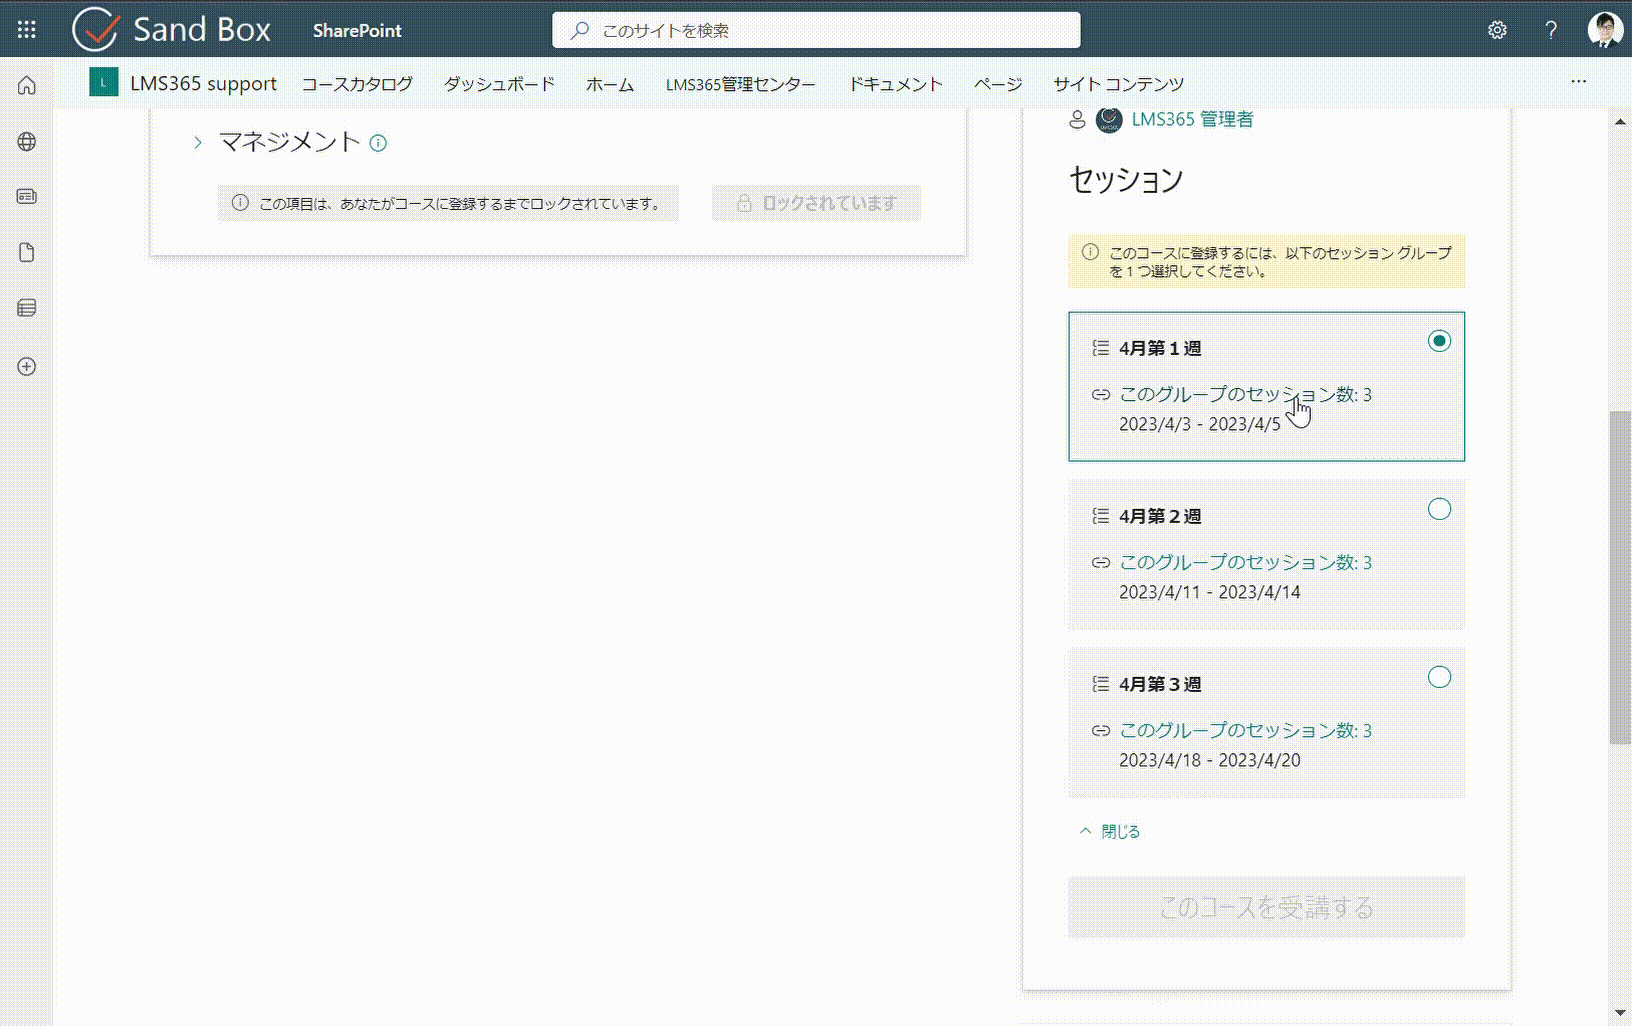The image size is (1632, 1026).
Task: Click the link icon in 4月第２週 card
Action: pyautogui.click(x=1101, y=563)
